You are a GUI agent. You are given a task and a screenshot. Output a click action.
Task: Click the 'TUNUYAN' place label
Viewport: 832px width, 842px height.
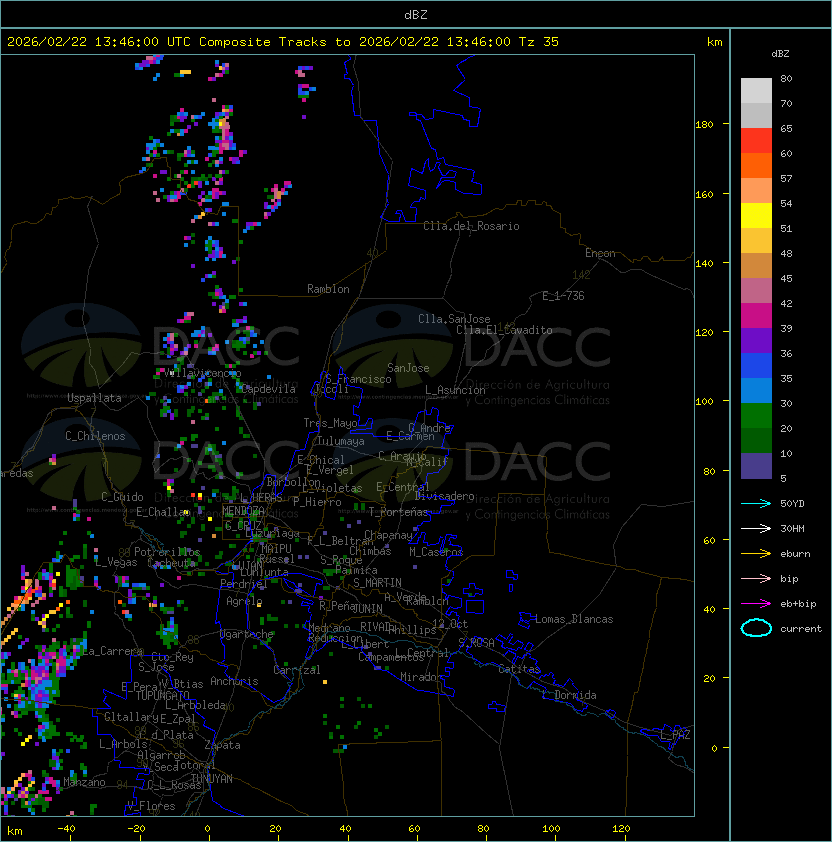pyautogui.click(x=212, y=779)
